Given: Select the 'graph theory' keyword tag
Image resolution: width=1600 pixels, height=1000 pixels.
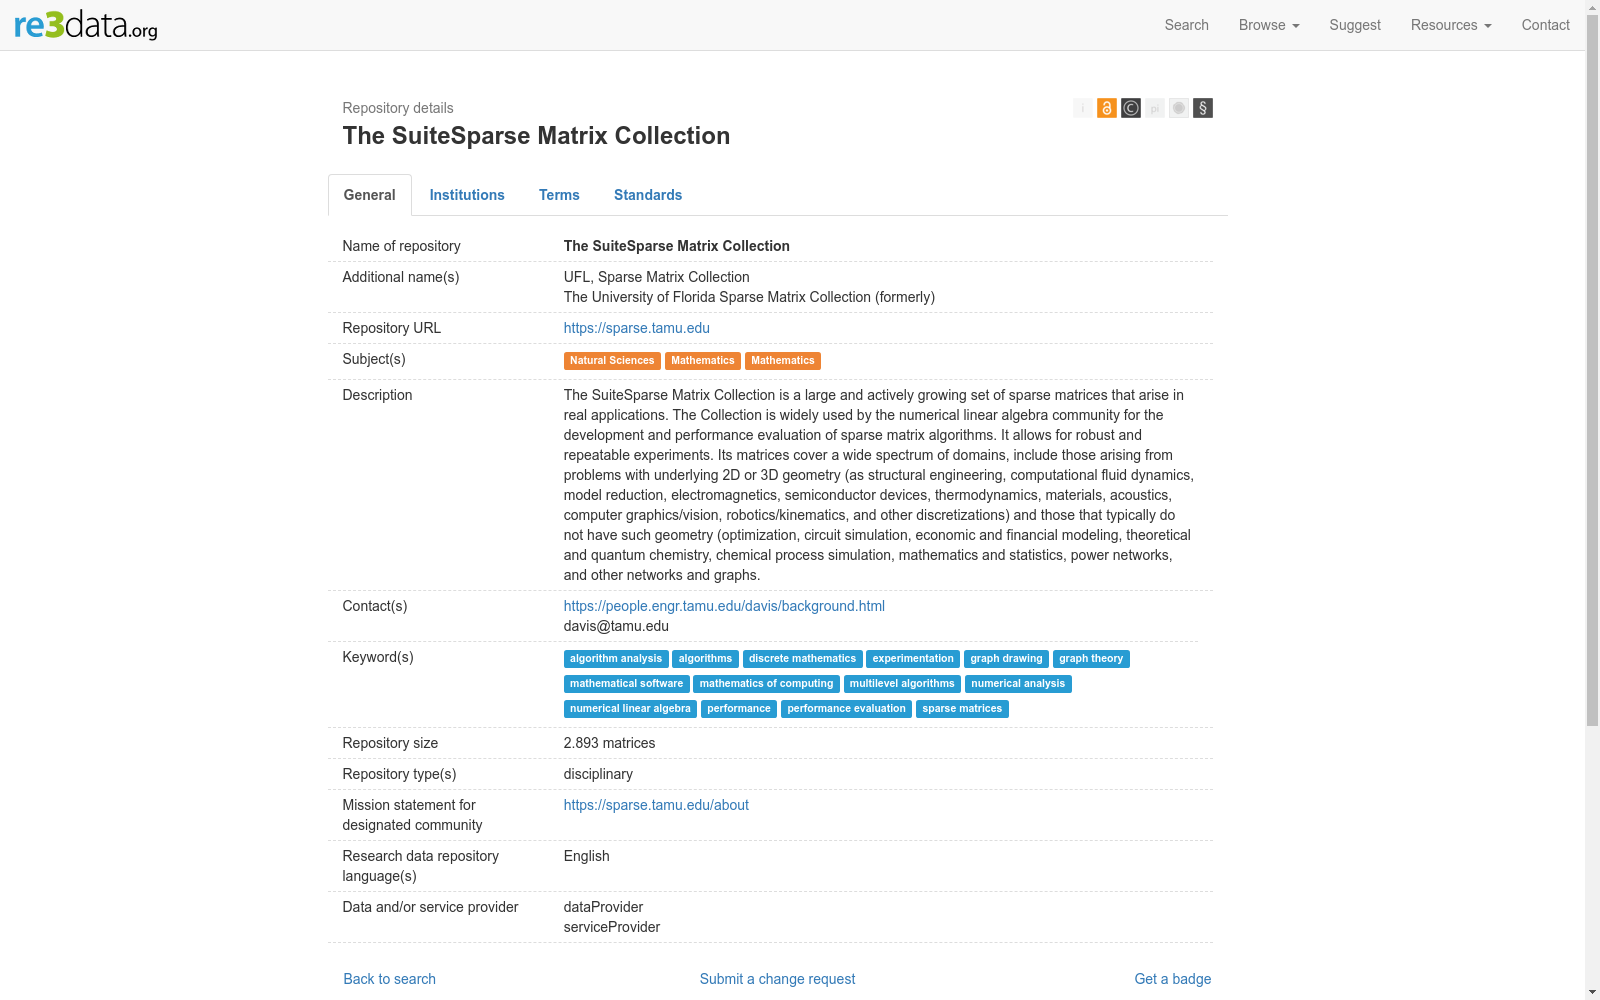Looking at the screenshot, I should (1091, 659).
